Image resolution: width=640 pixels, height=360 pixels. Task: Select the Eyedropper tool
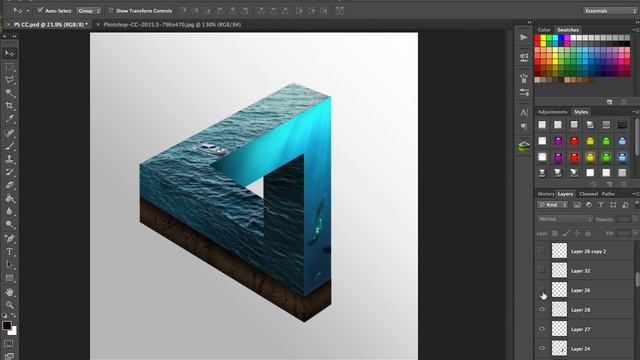pos(9,119)
